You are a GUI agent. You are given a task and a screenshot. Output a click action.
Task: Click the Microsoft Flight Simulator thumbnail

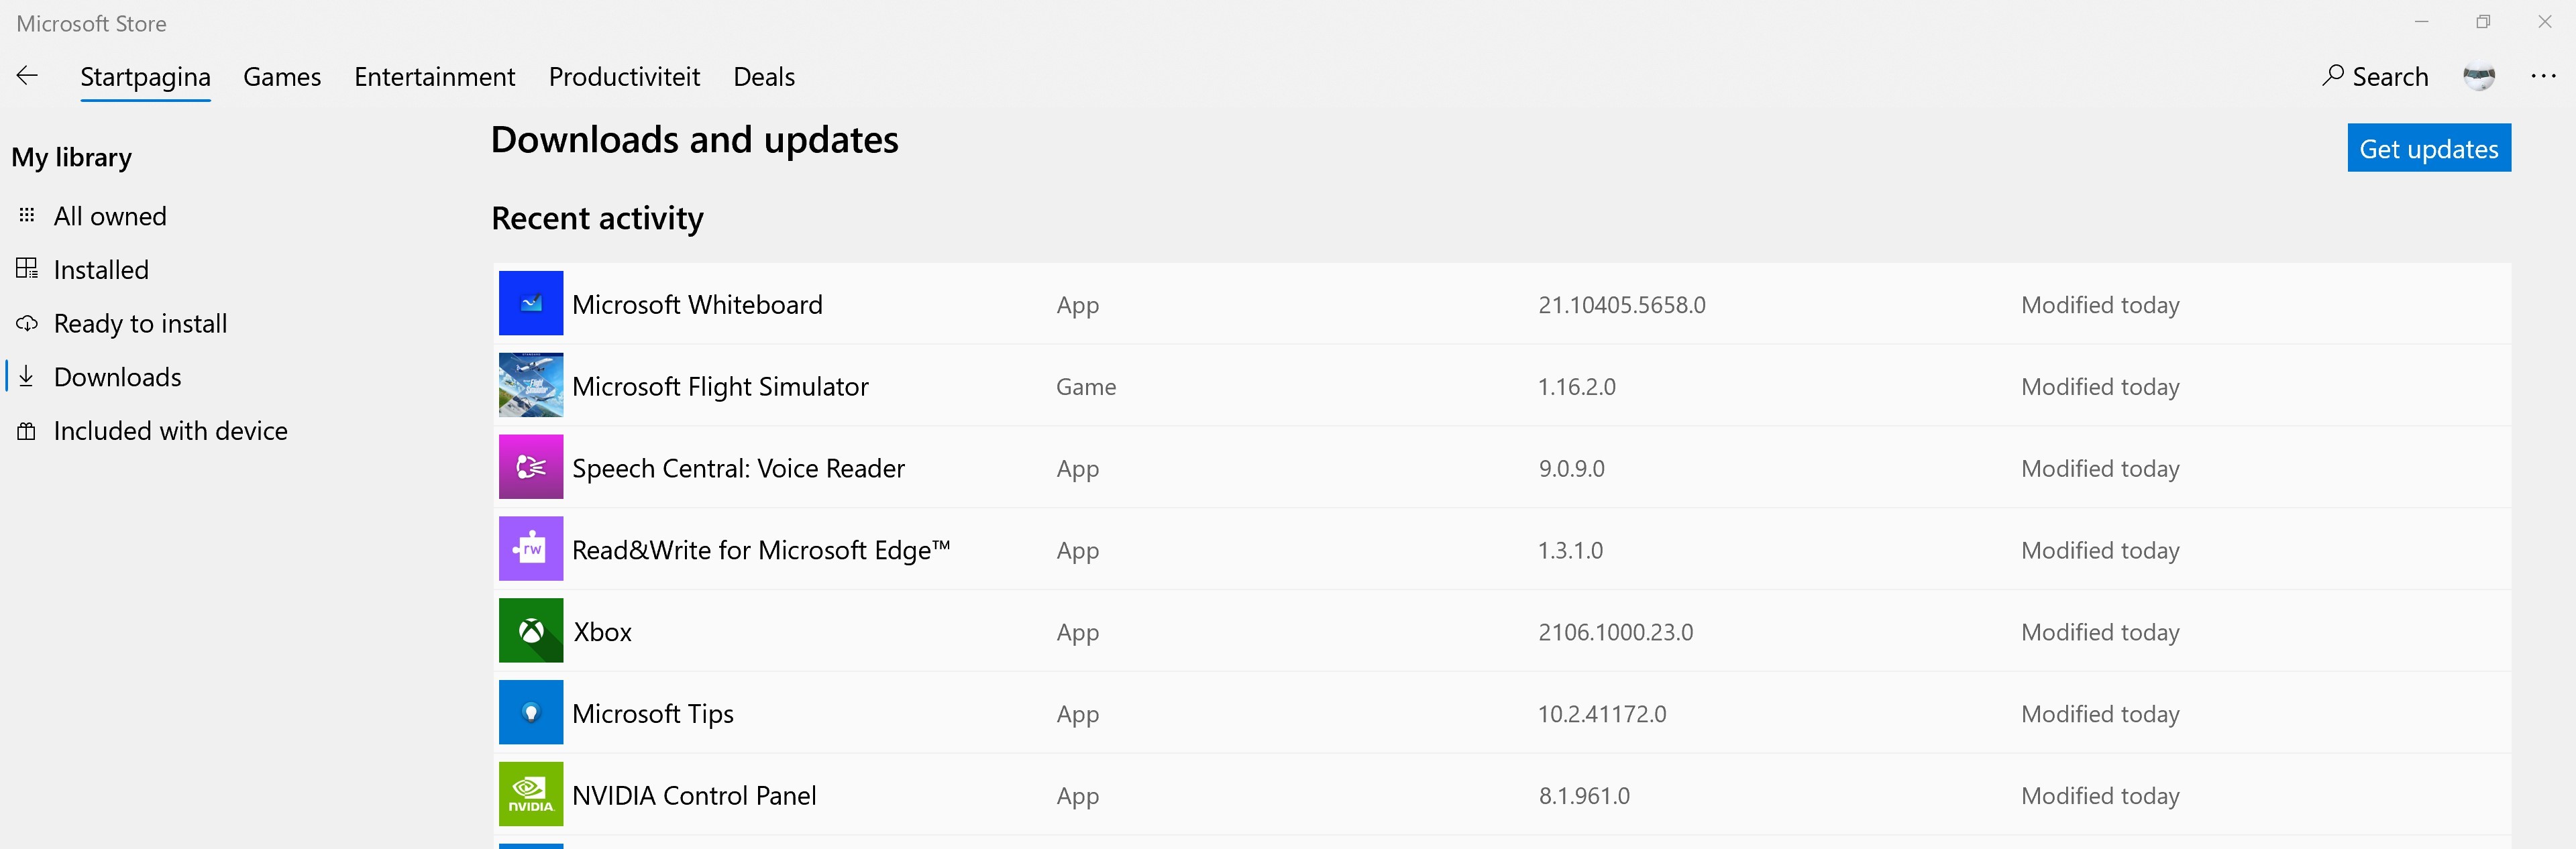(531, 385)
